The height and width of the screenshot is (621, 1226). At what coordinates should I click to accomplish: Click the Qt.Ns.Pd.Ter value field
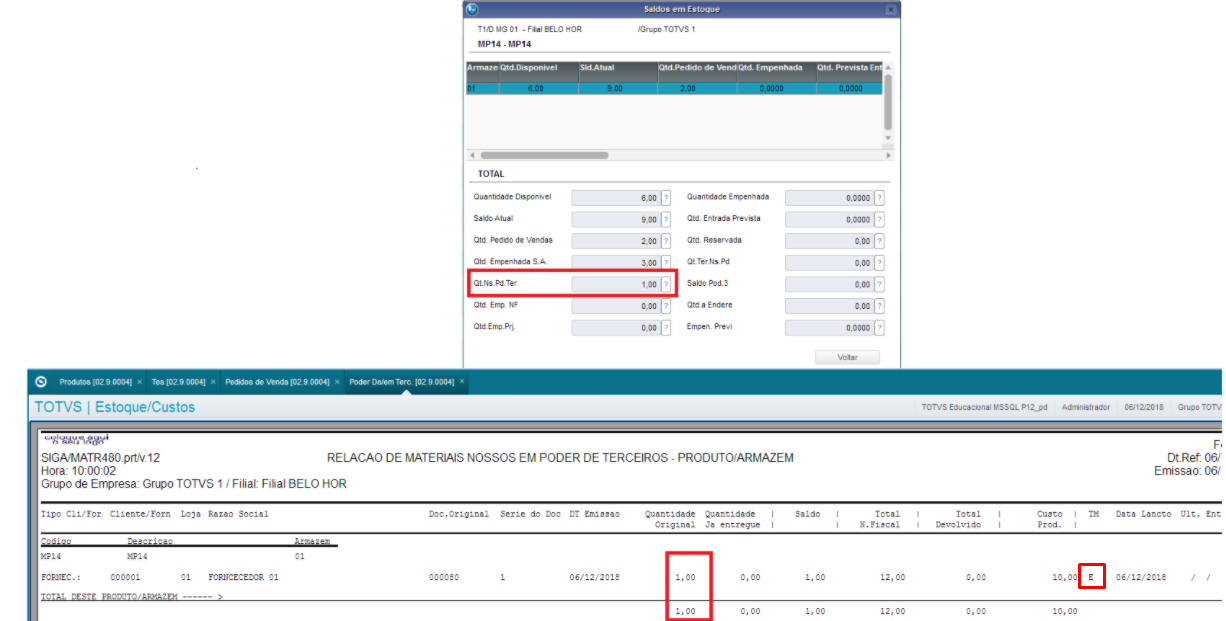(x=615, y=284)
